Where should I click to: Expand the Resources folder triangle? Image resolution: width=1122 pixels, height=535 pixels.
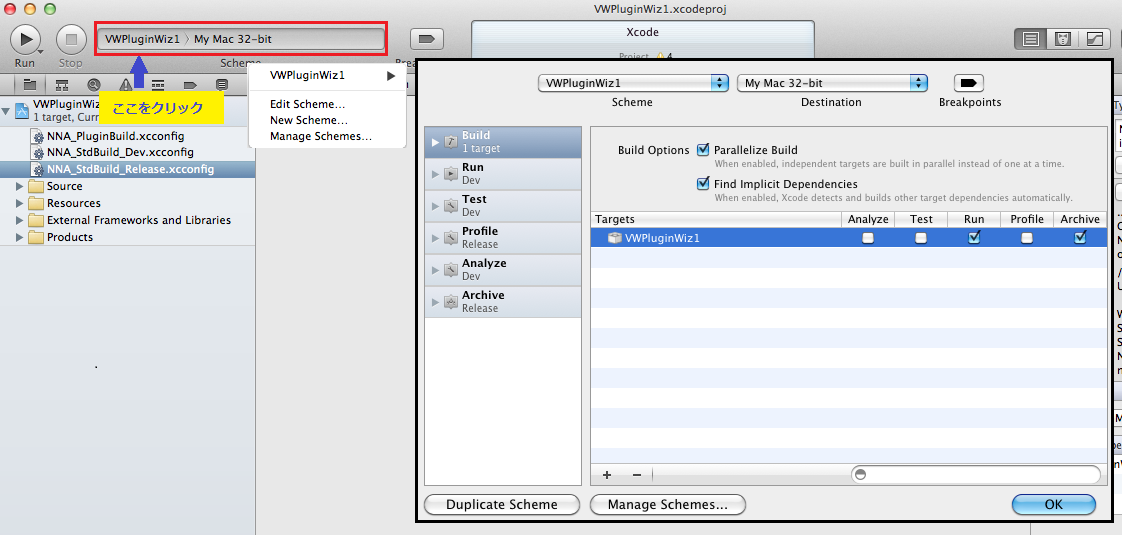pyautogui.click(x=19, y=203)
